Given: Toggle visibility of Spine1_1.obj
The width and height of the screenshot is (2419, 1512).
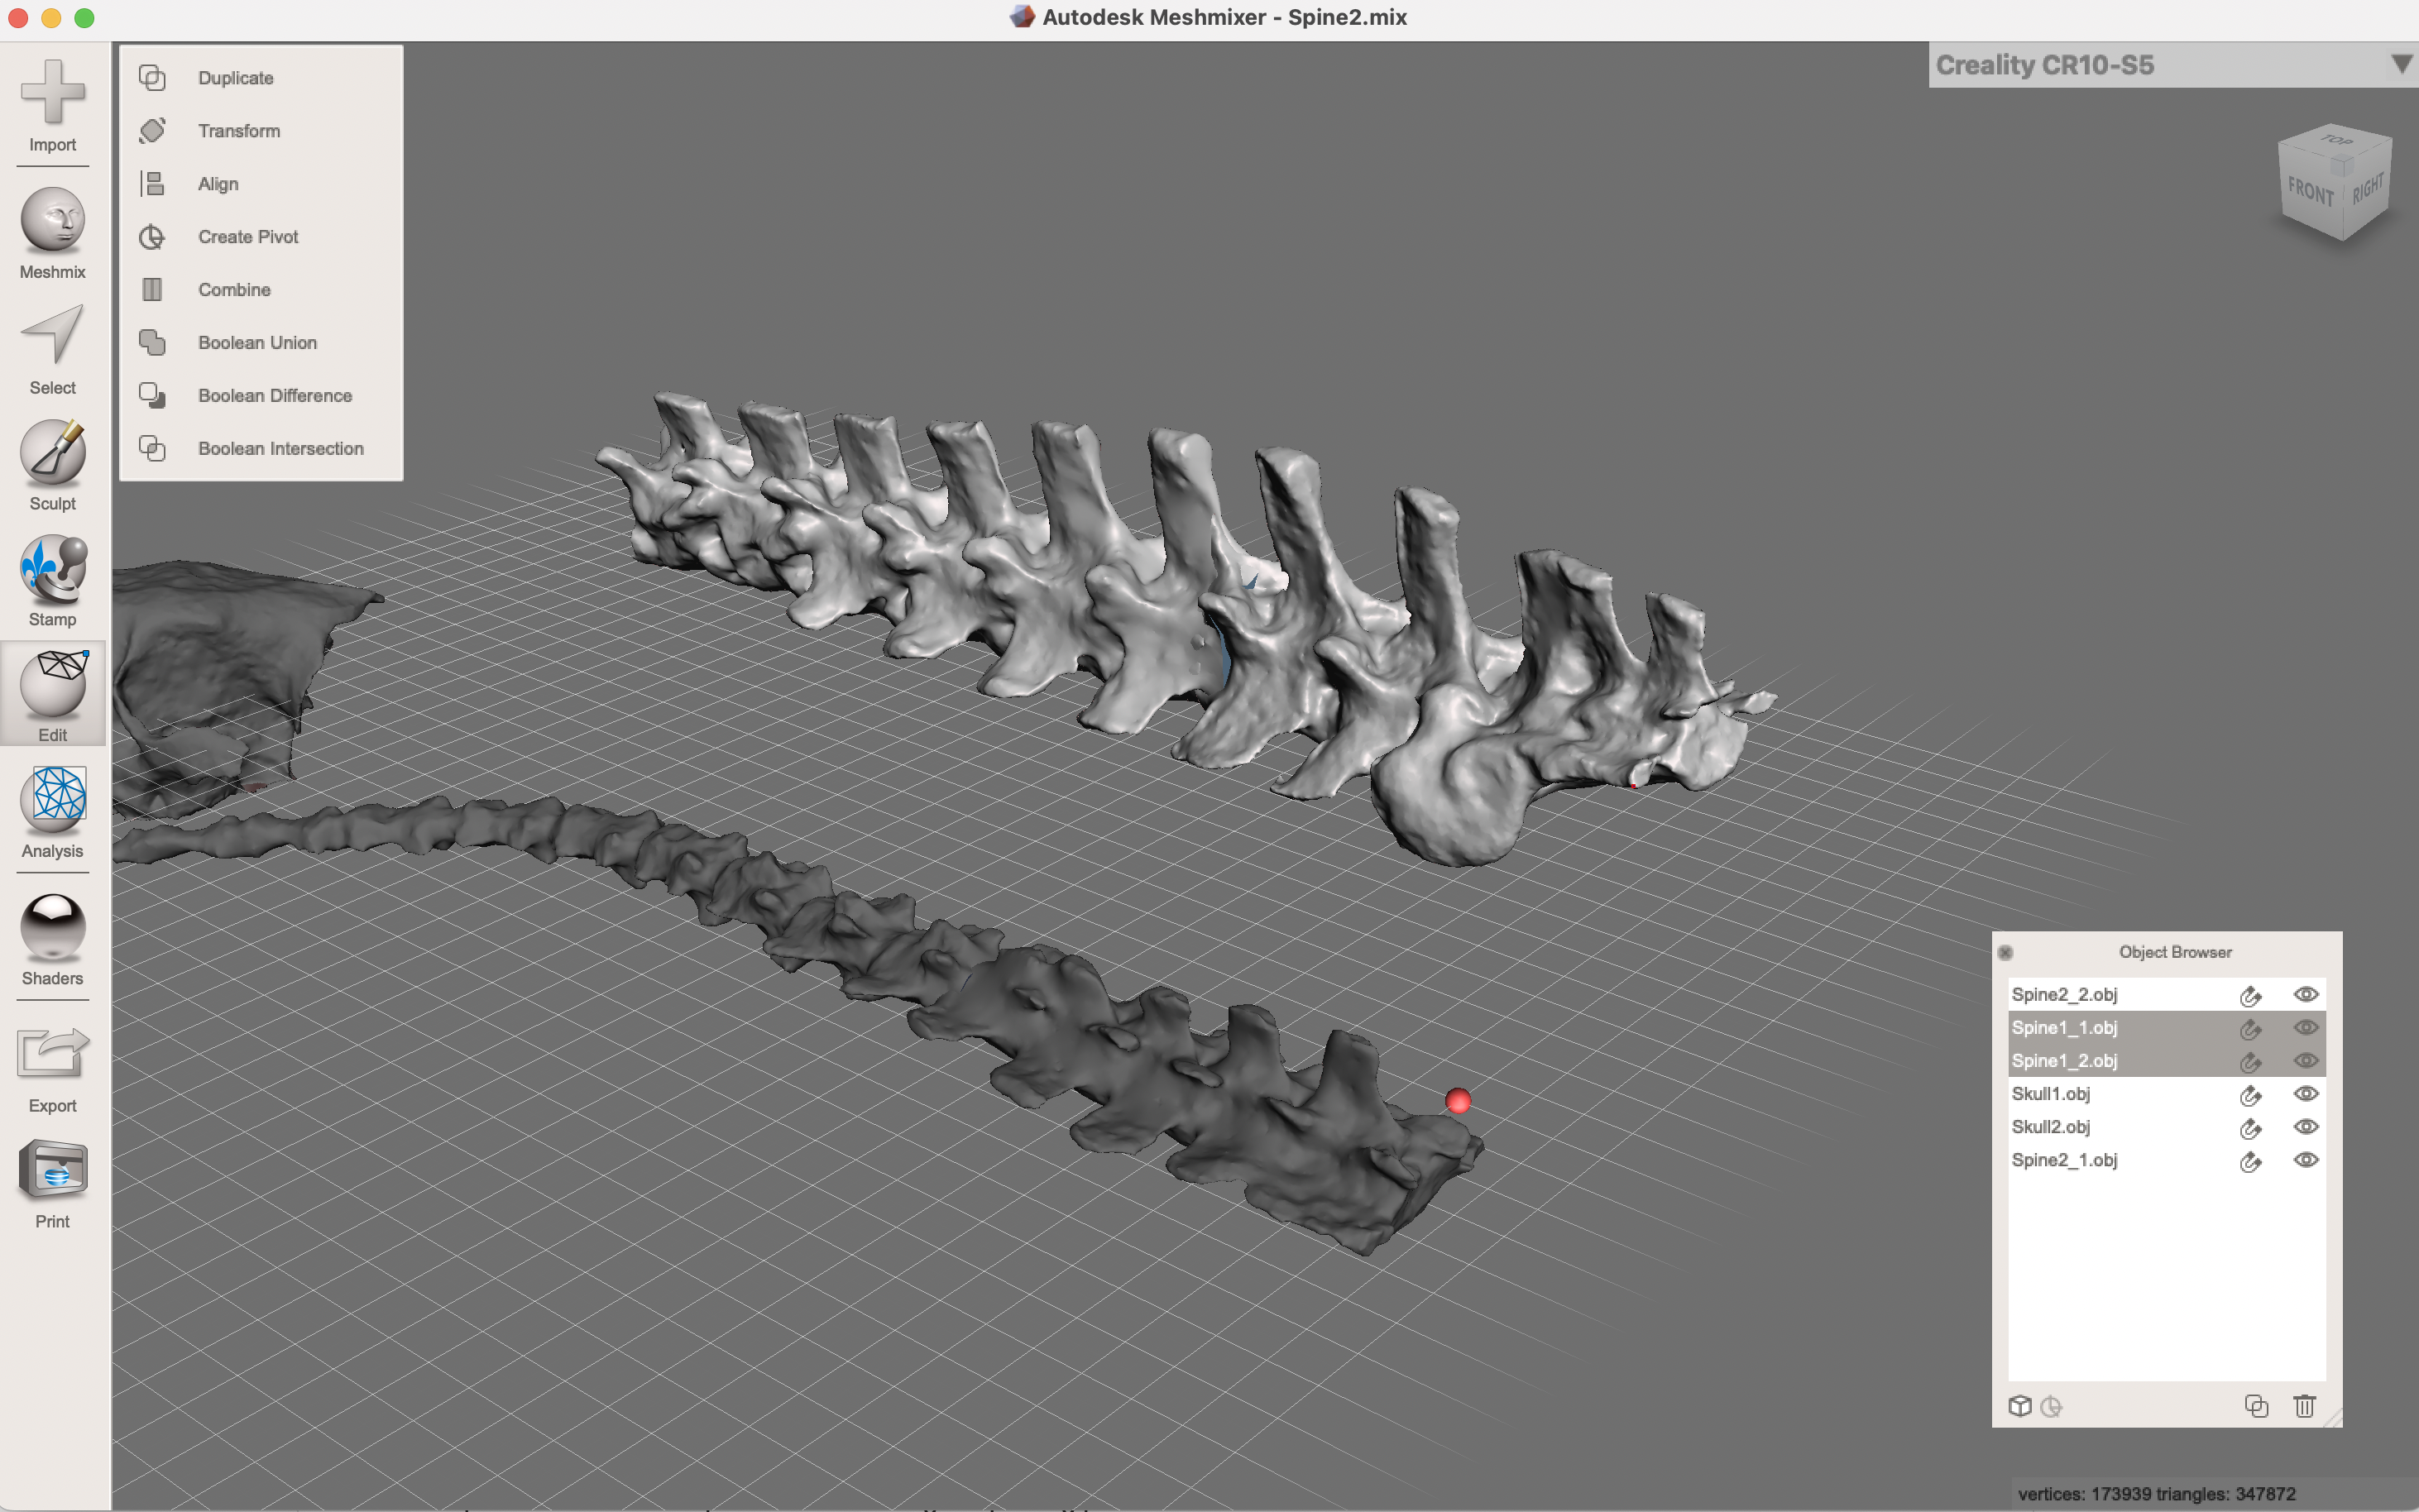Looking at the screenshot, I should point(2306,1027).
